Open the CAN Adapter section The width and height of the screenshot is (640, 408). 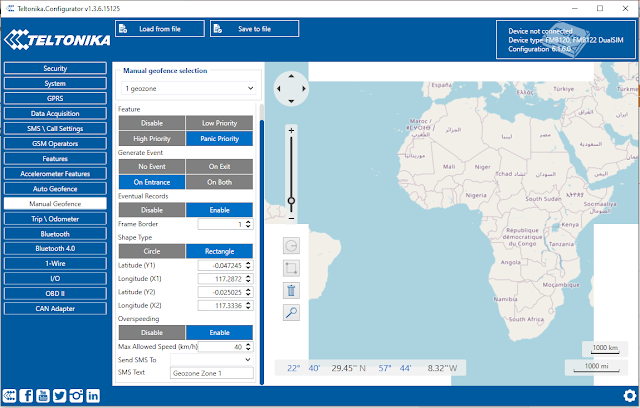(x=55, y=309)
